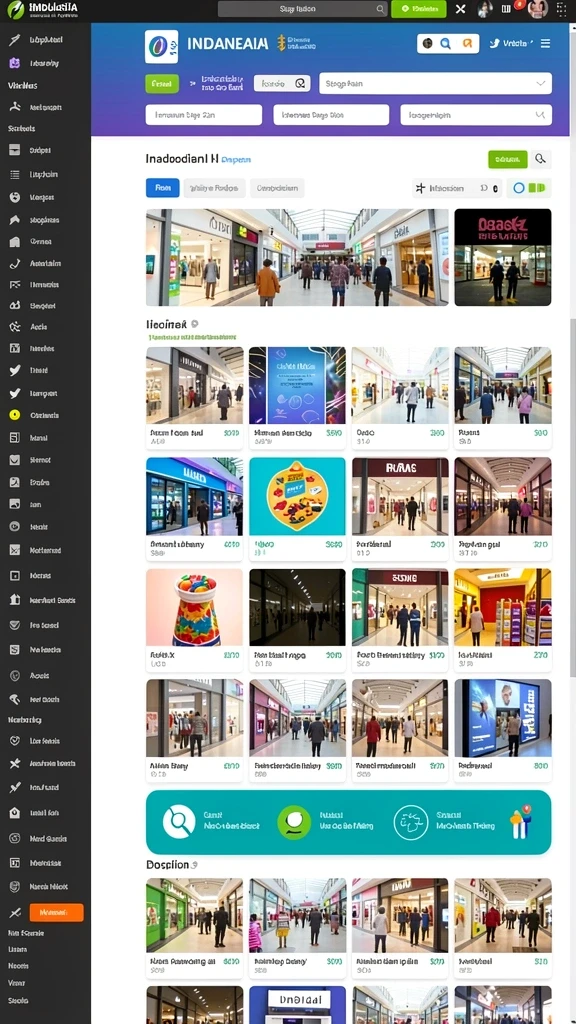The width and height of the screenshot is (576, 1024).
Task: Open the dark corridor shop card
Action: pyautogui.click(x=297, y=620)
